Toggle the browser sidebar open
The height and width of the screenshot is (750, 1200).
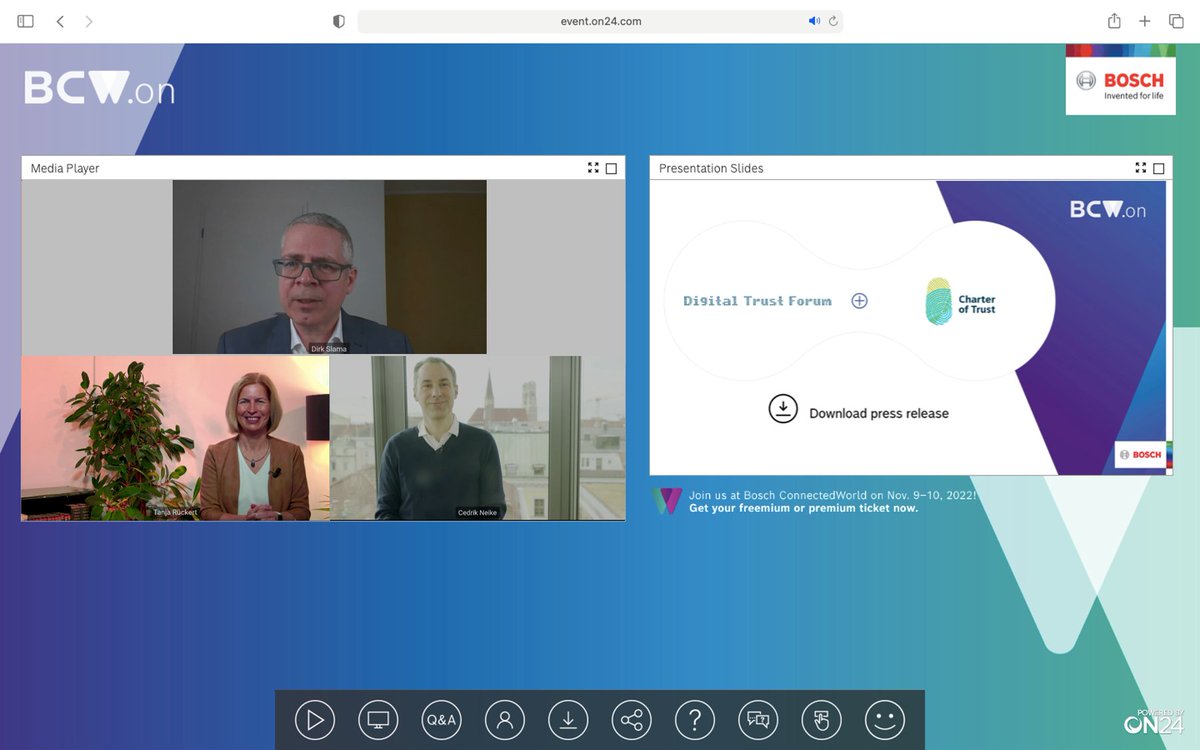[24, 20]
